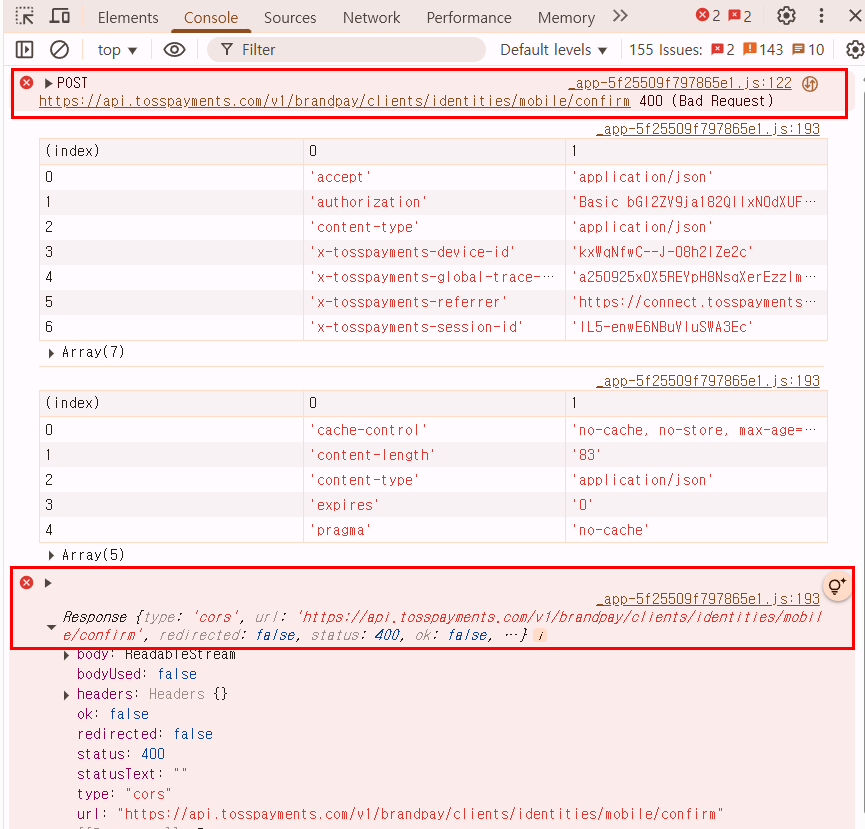Select the 'kxWqNfwC--J-08h2IZe2c' value
Viewport: 865px width, 829px height.
(x=697, y=252)
